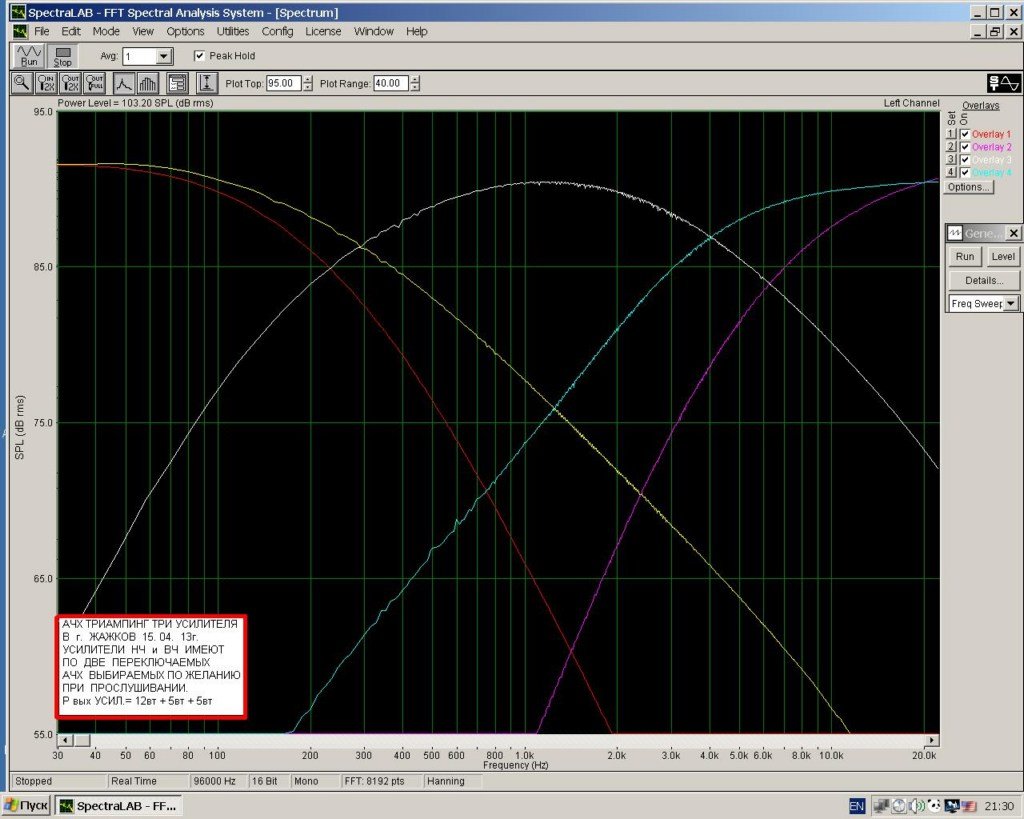The image size is (1024, 819).
Task: Click the auto-scale amplitude icon
Action: click(x=207, y=83)
